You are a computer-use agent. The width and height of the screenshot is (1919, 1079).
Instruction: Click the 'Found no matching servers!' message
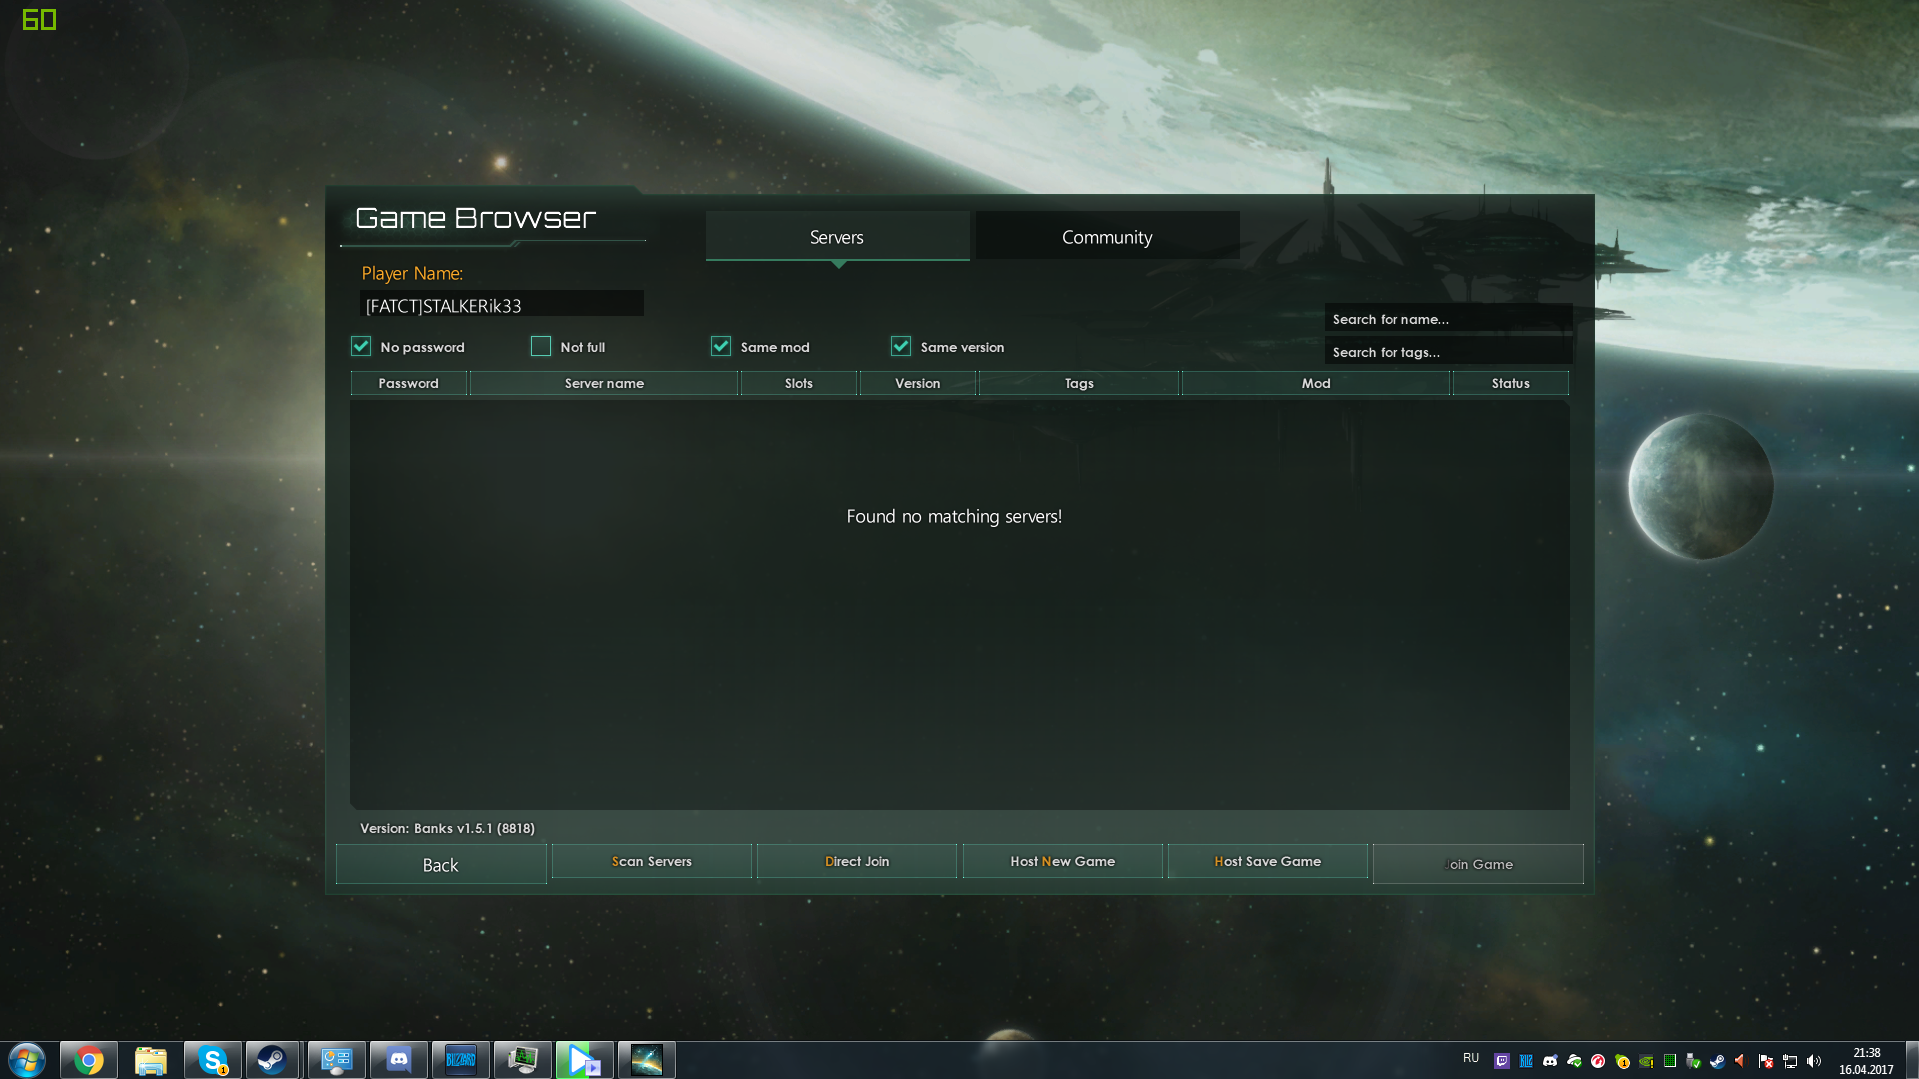click(x=954, y=516)
